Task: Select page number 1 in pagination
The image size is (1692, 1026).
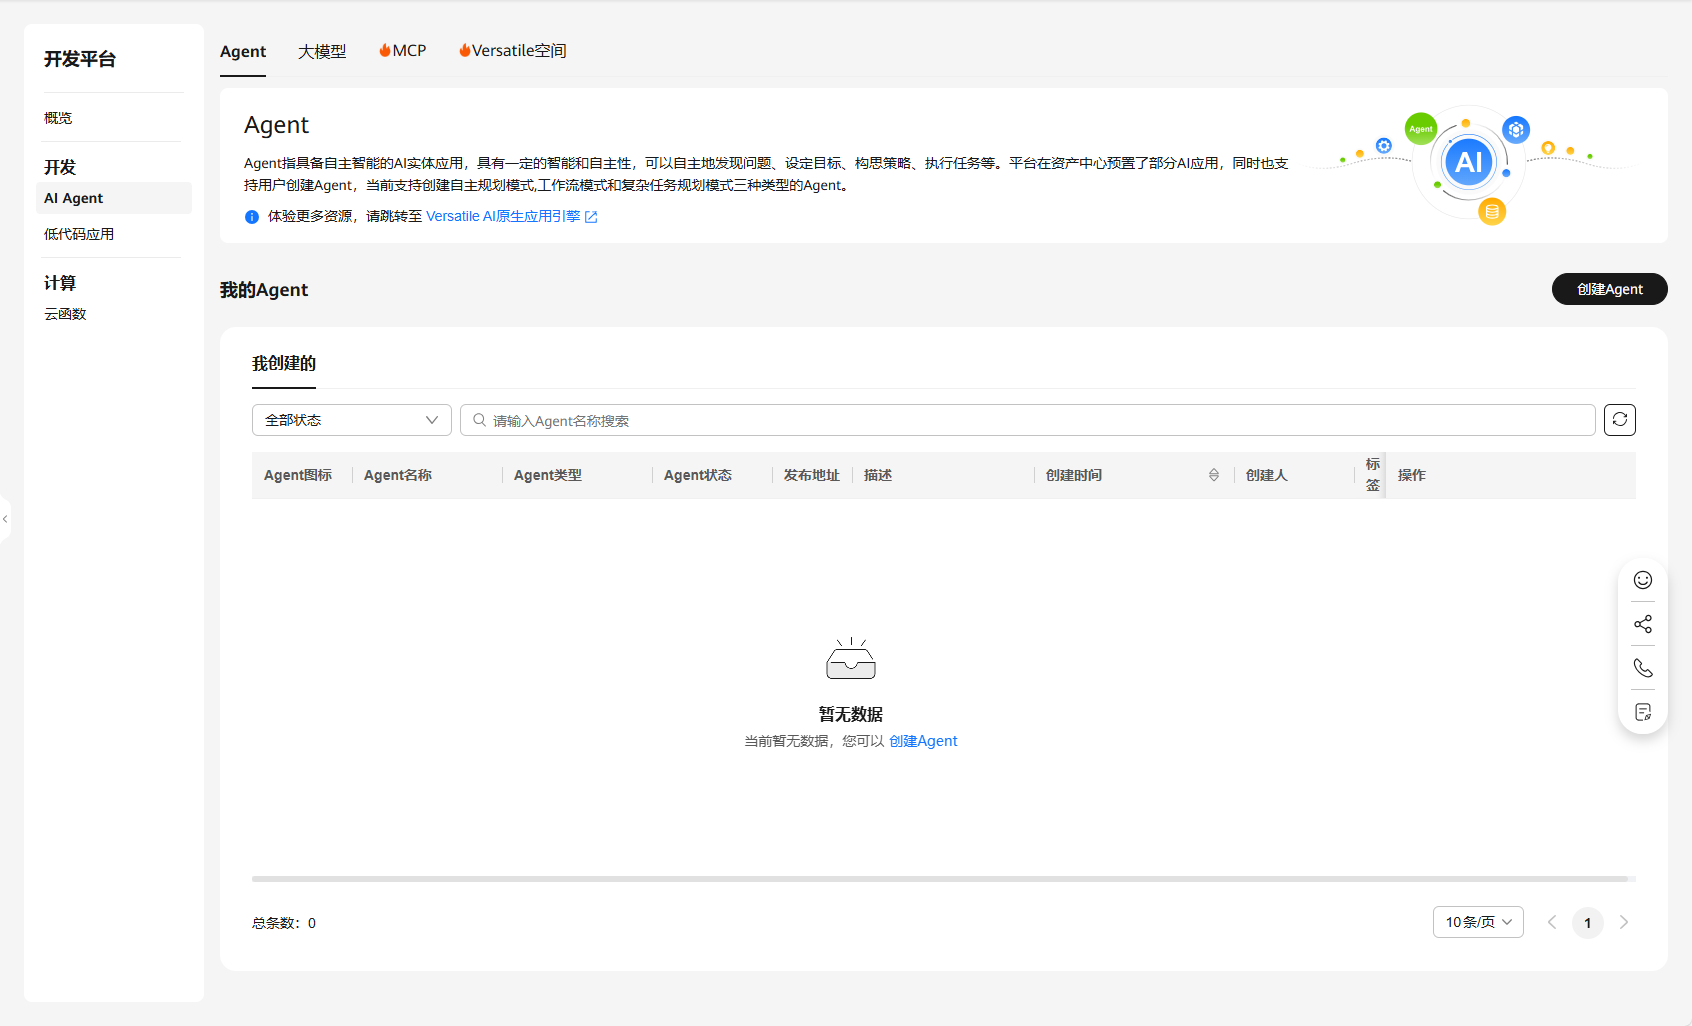Action: (1588, 922)
